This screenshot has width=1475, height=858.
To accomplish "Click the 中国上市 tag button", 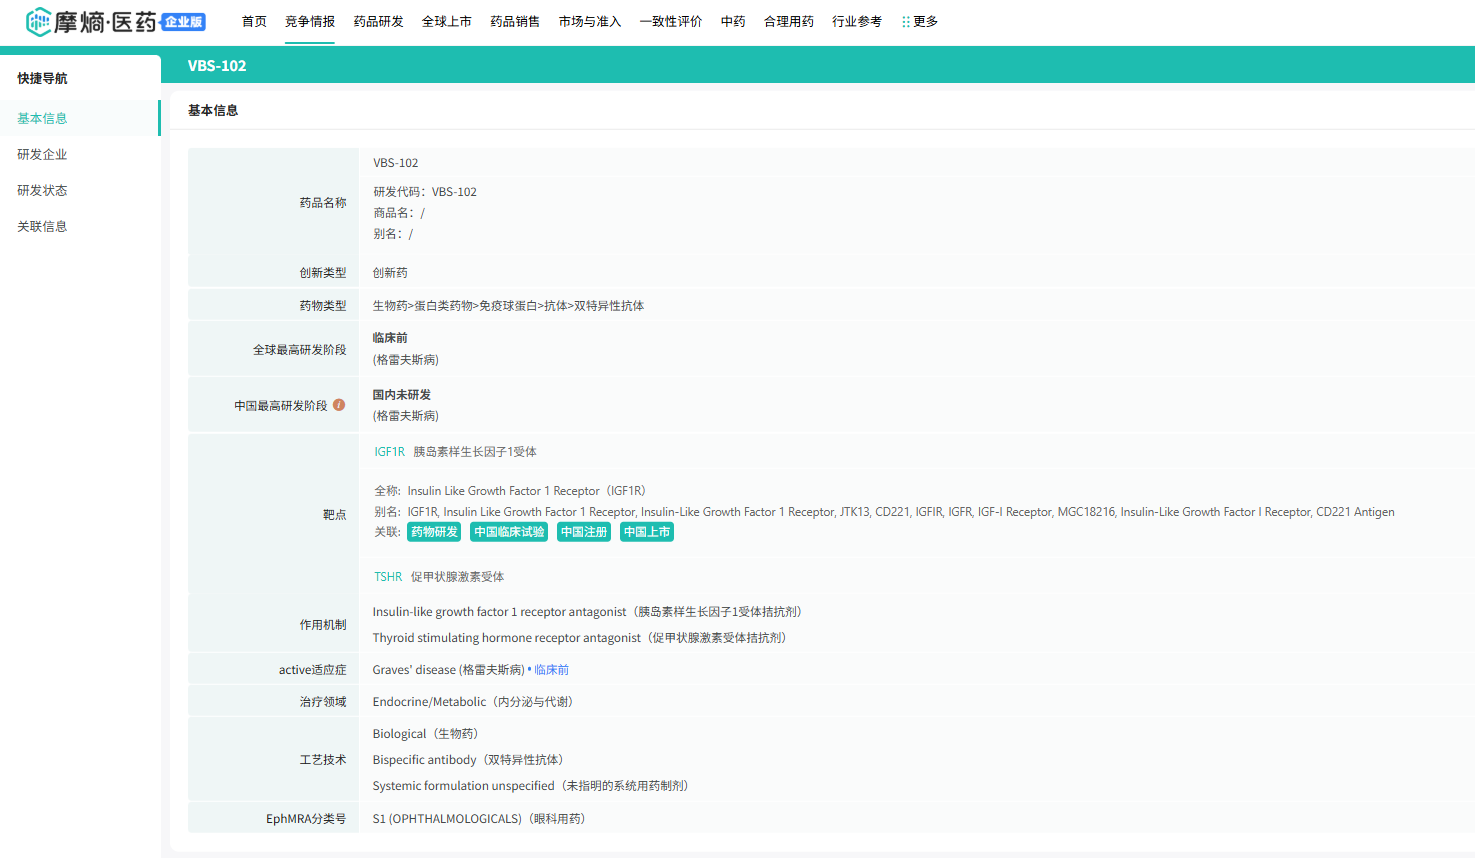I will coord(646,532).
